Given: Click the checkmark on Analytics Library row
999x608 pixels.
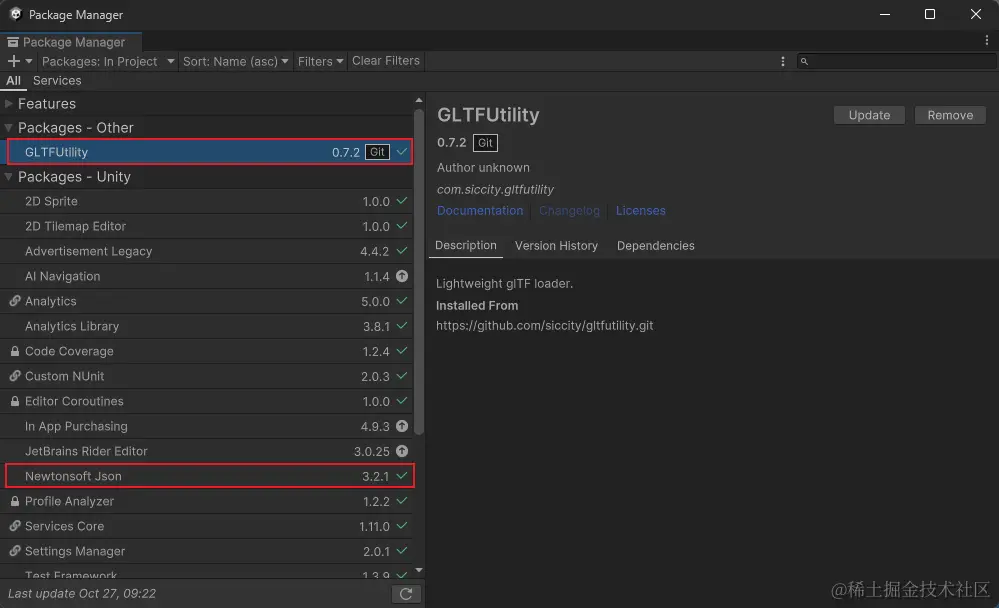Looking at the screenshot, I should [x=401, y=326].
